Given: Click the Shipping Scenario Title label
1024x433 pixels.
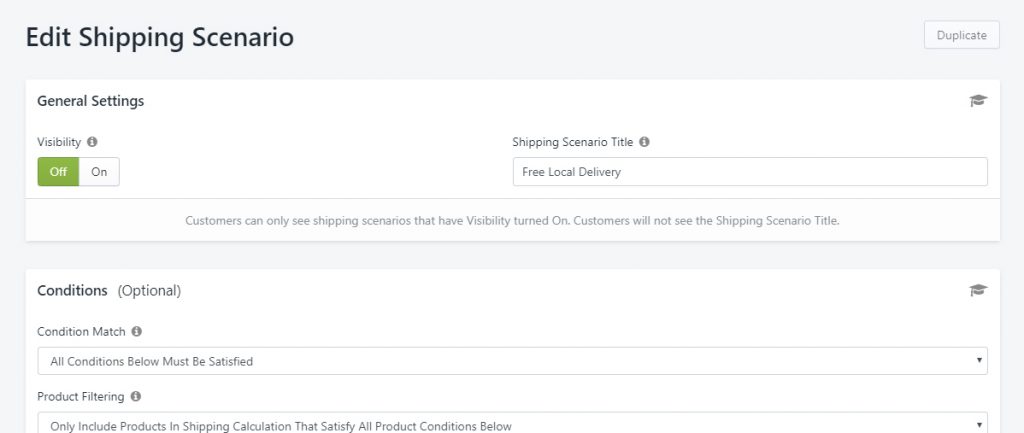Looking at the screenshot, I should coord(573,142).
